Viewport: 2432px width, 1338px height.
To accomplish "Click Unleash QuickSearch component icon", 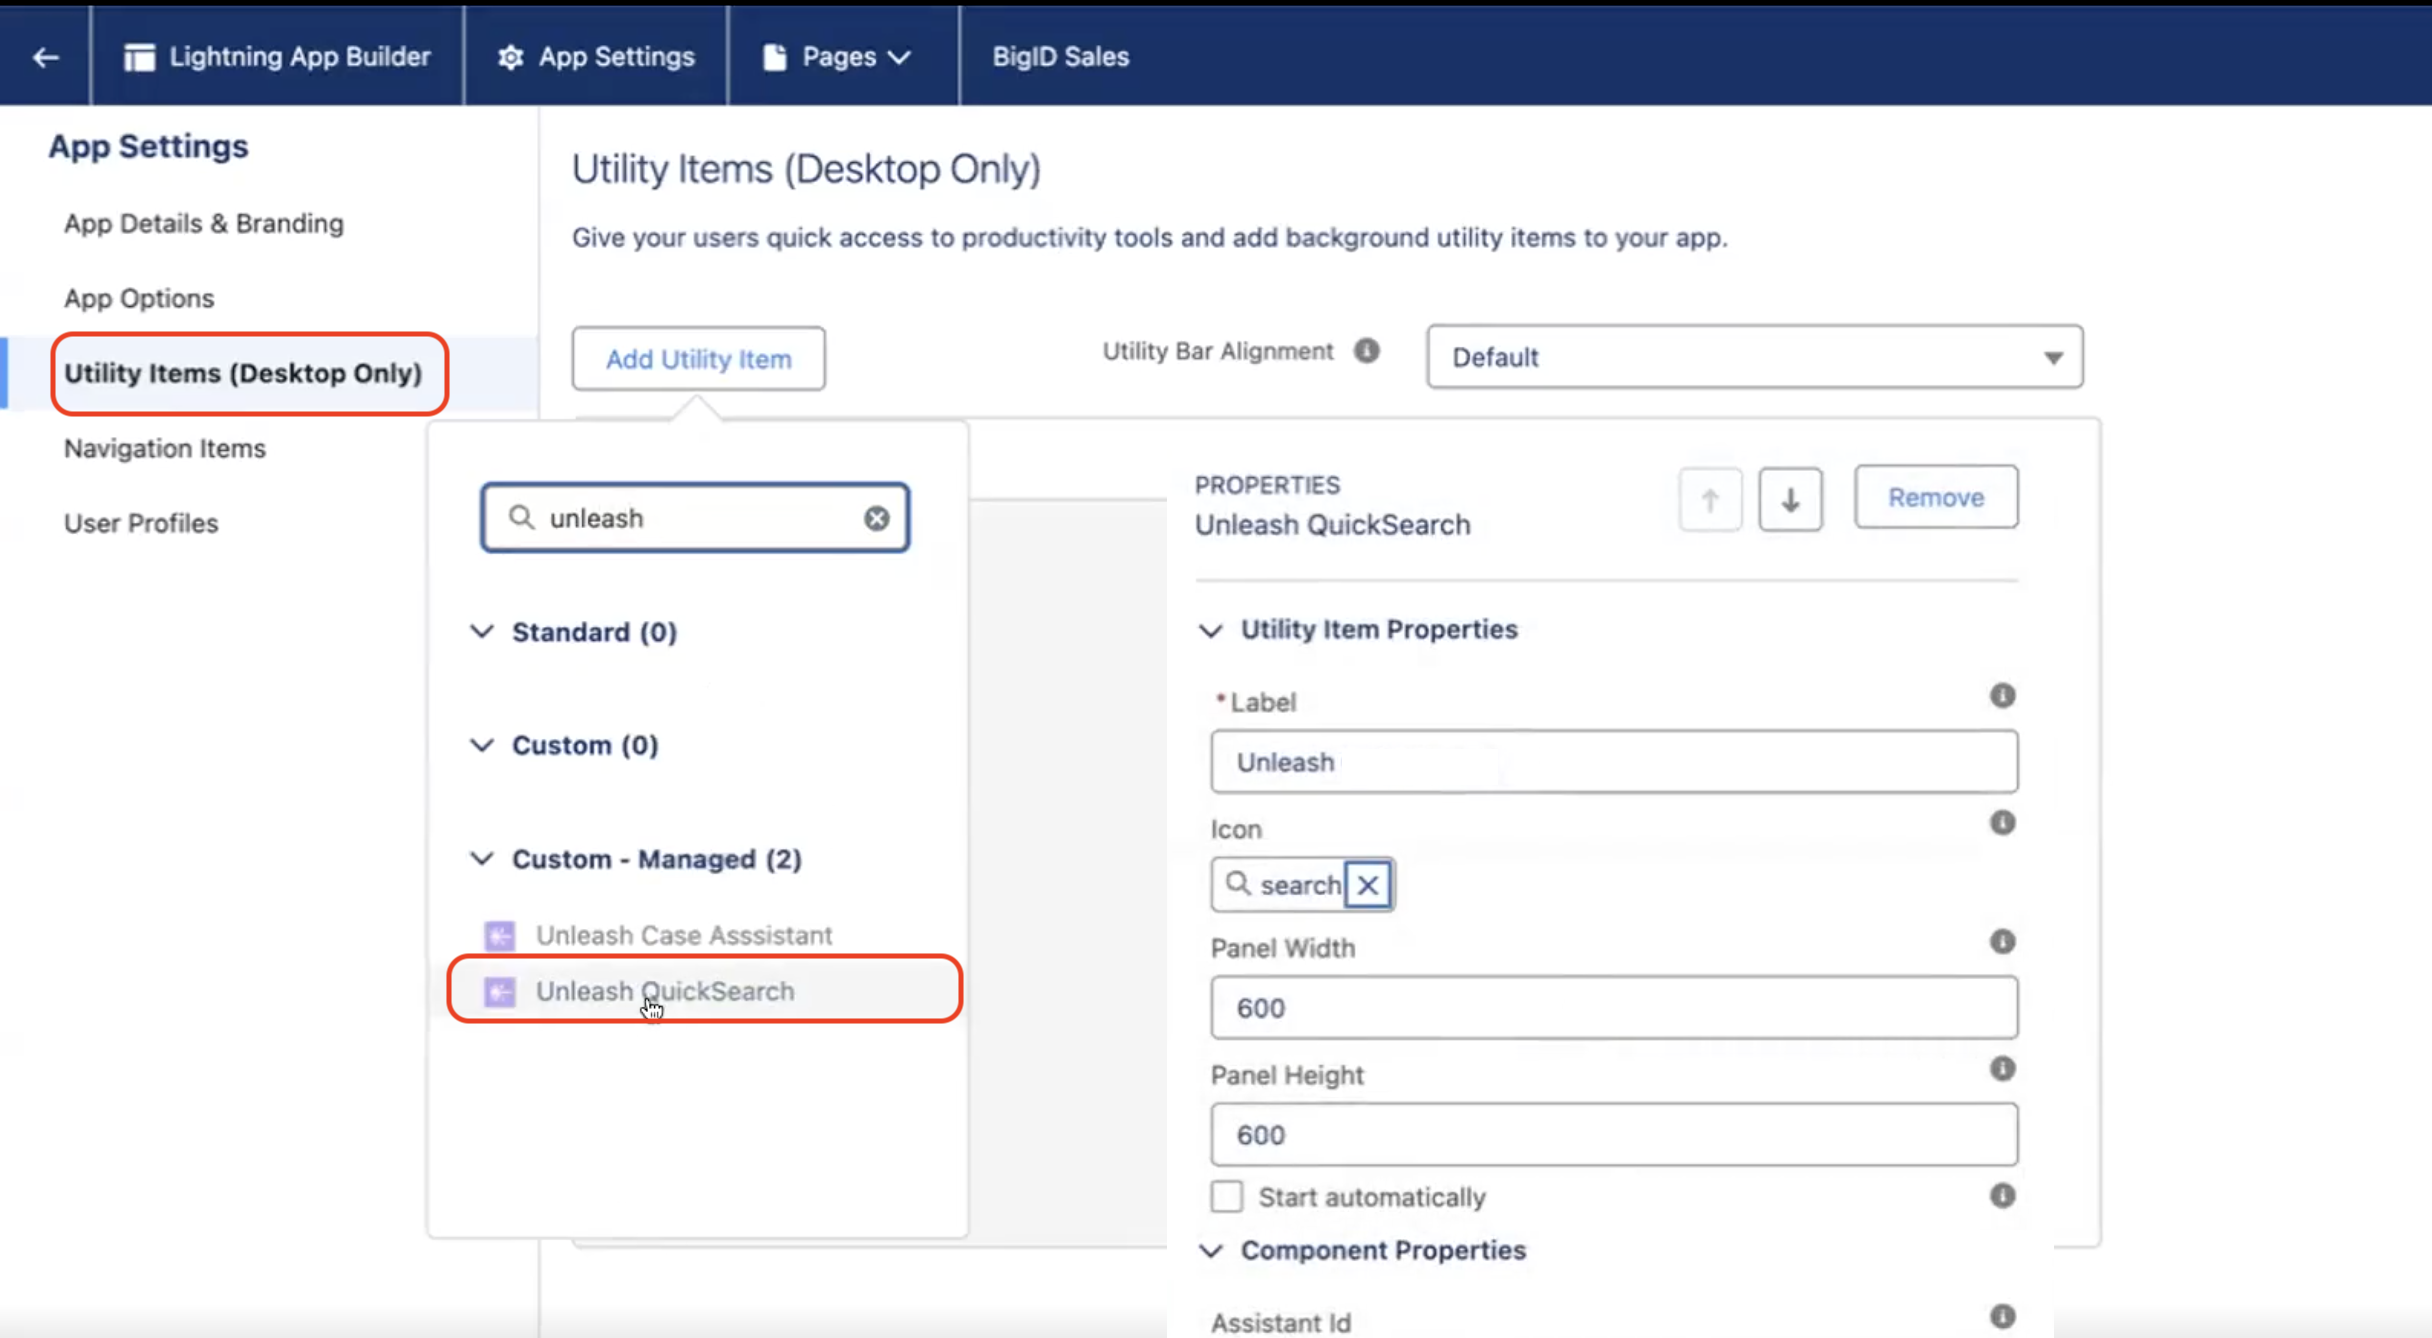I will click(500, 992).
